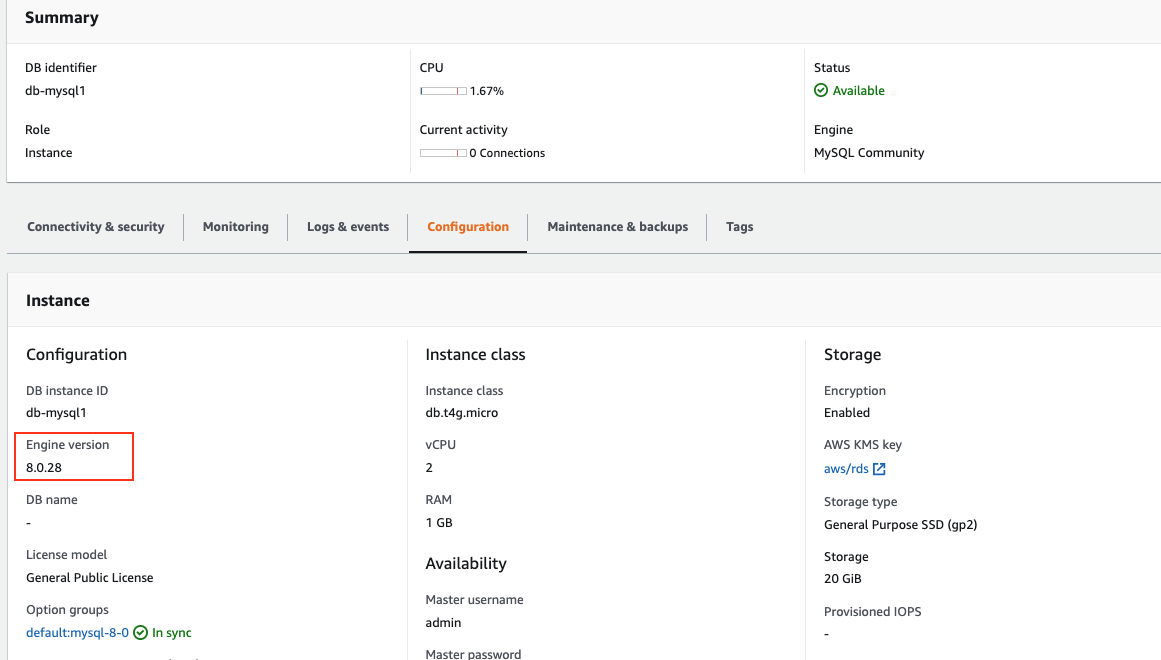Open the aws/rds KMS key link

click(846, 469)
